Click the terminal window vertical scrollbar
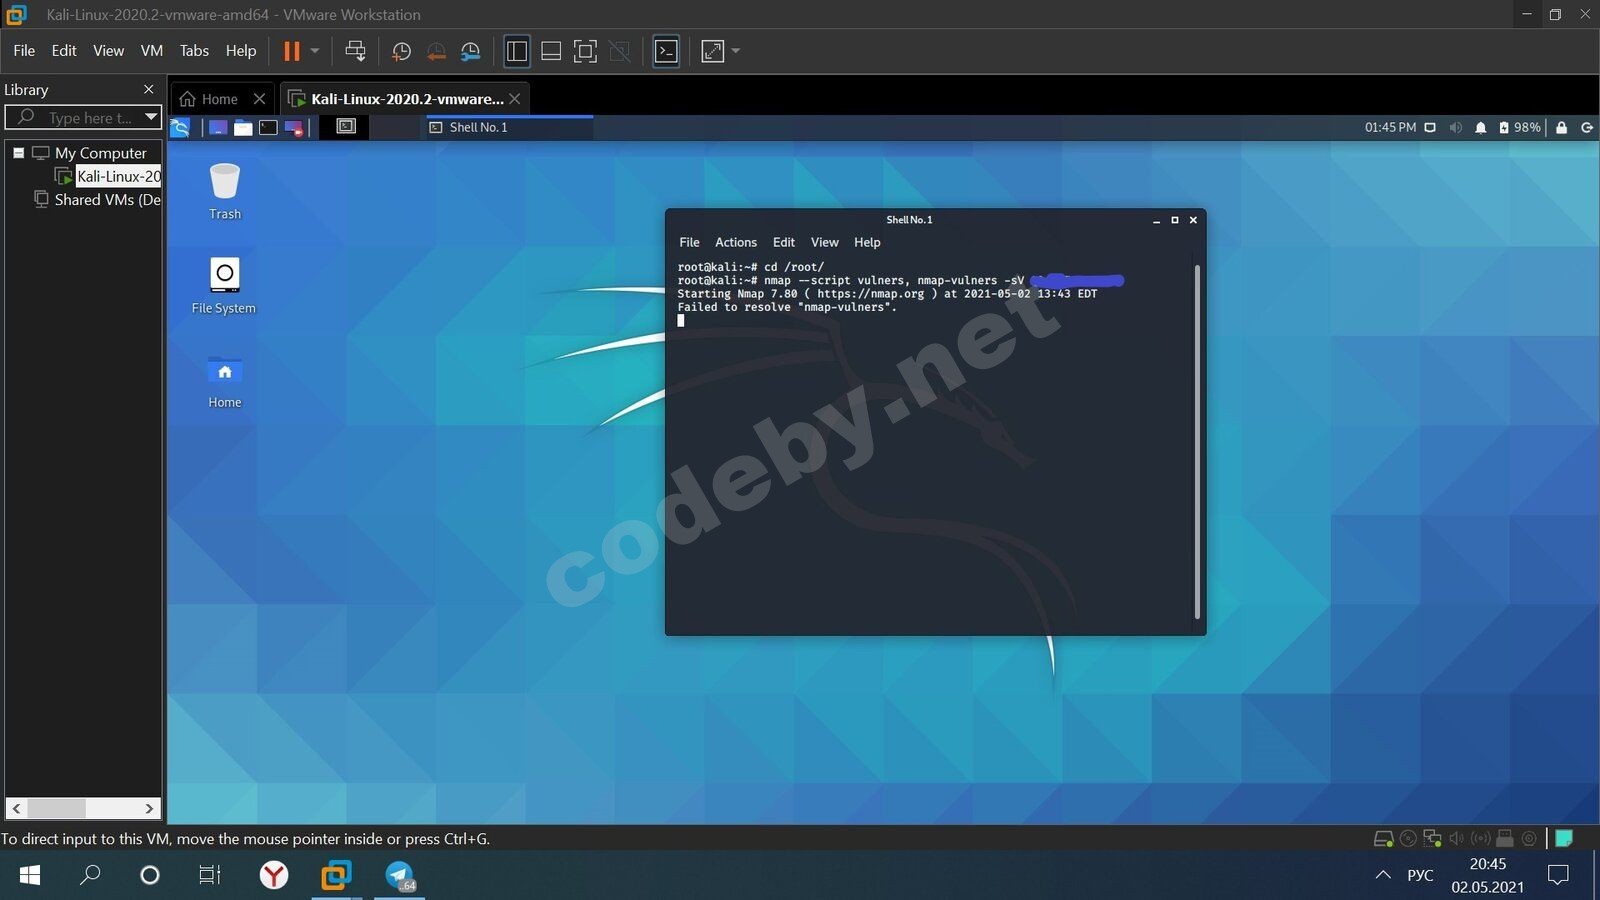Screen dimensions: 1600x900 point(1197,441)
